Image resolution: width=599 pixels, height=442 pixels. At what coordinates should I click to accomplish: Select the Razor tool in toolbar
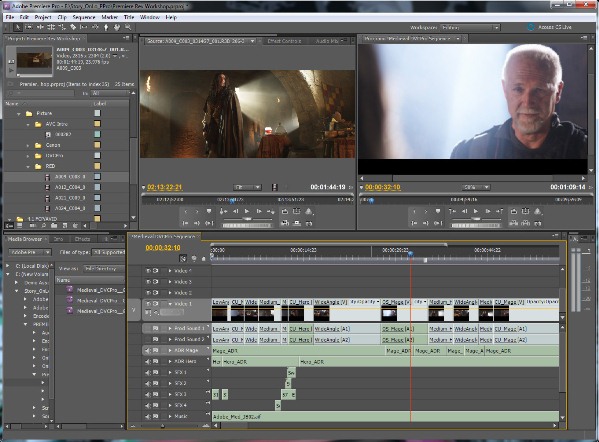point(73,28)
